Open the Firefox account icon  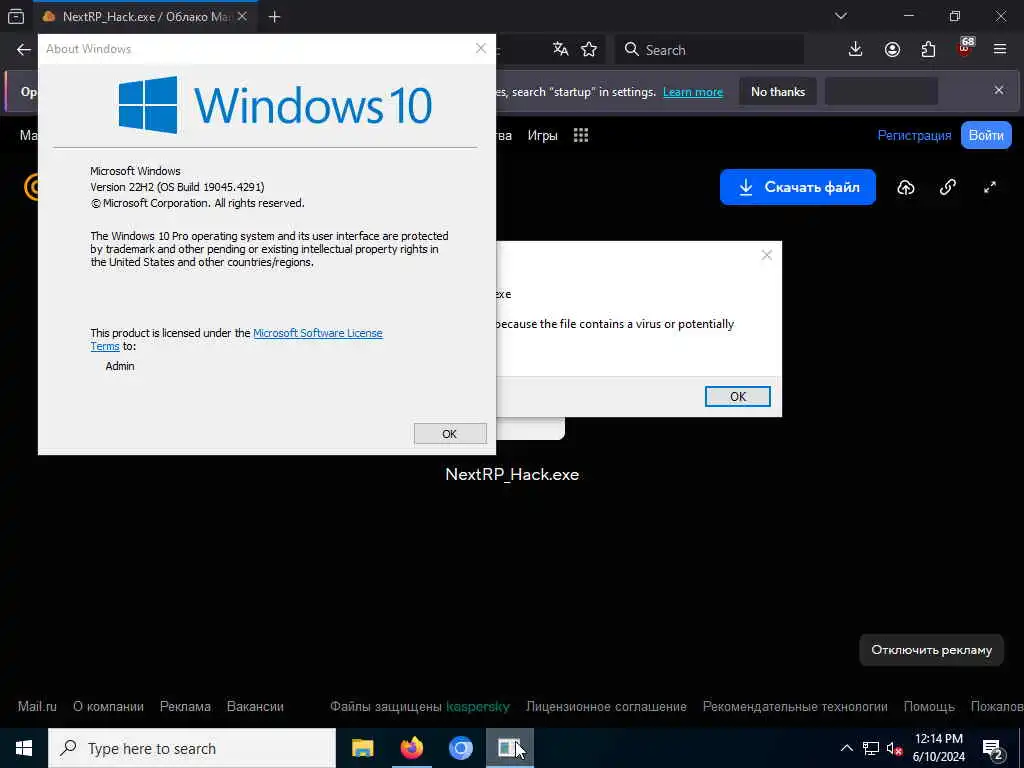coord(892,50)
